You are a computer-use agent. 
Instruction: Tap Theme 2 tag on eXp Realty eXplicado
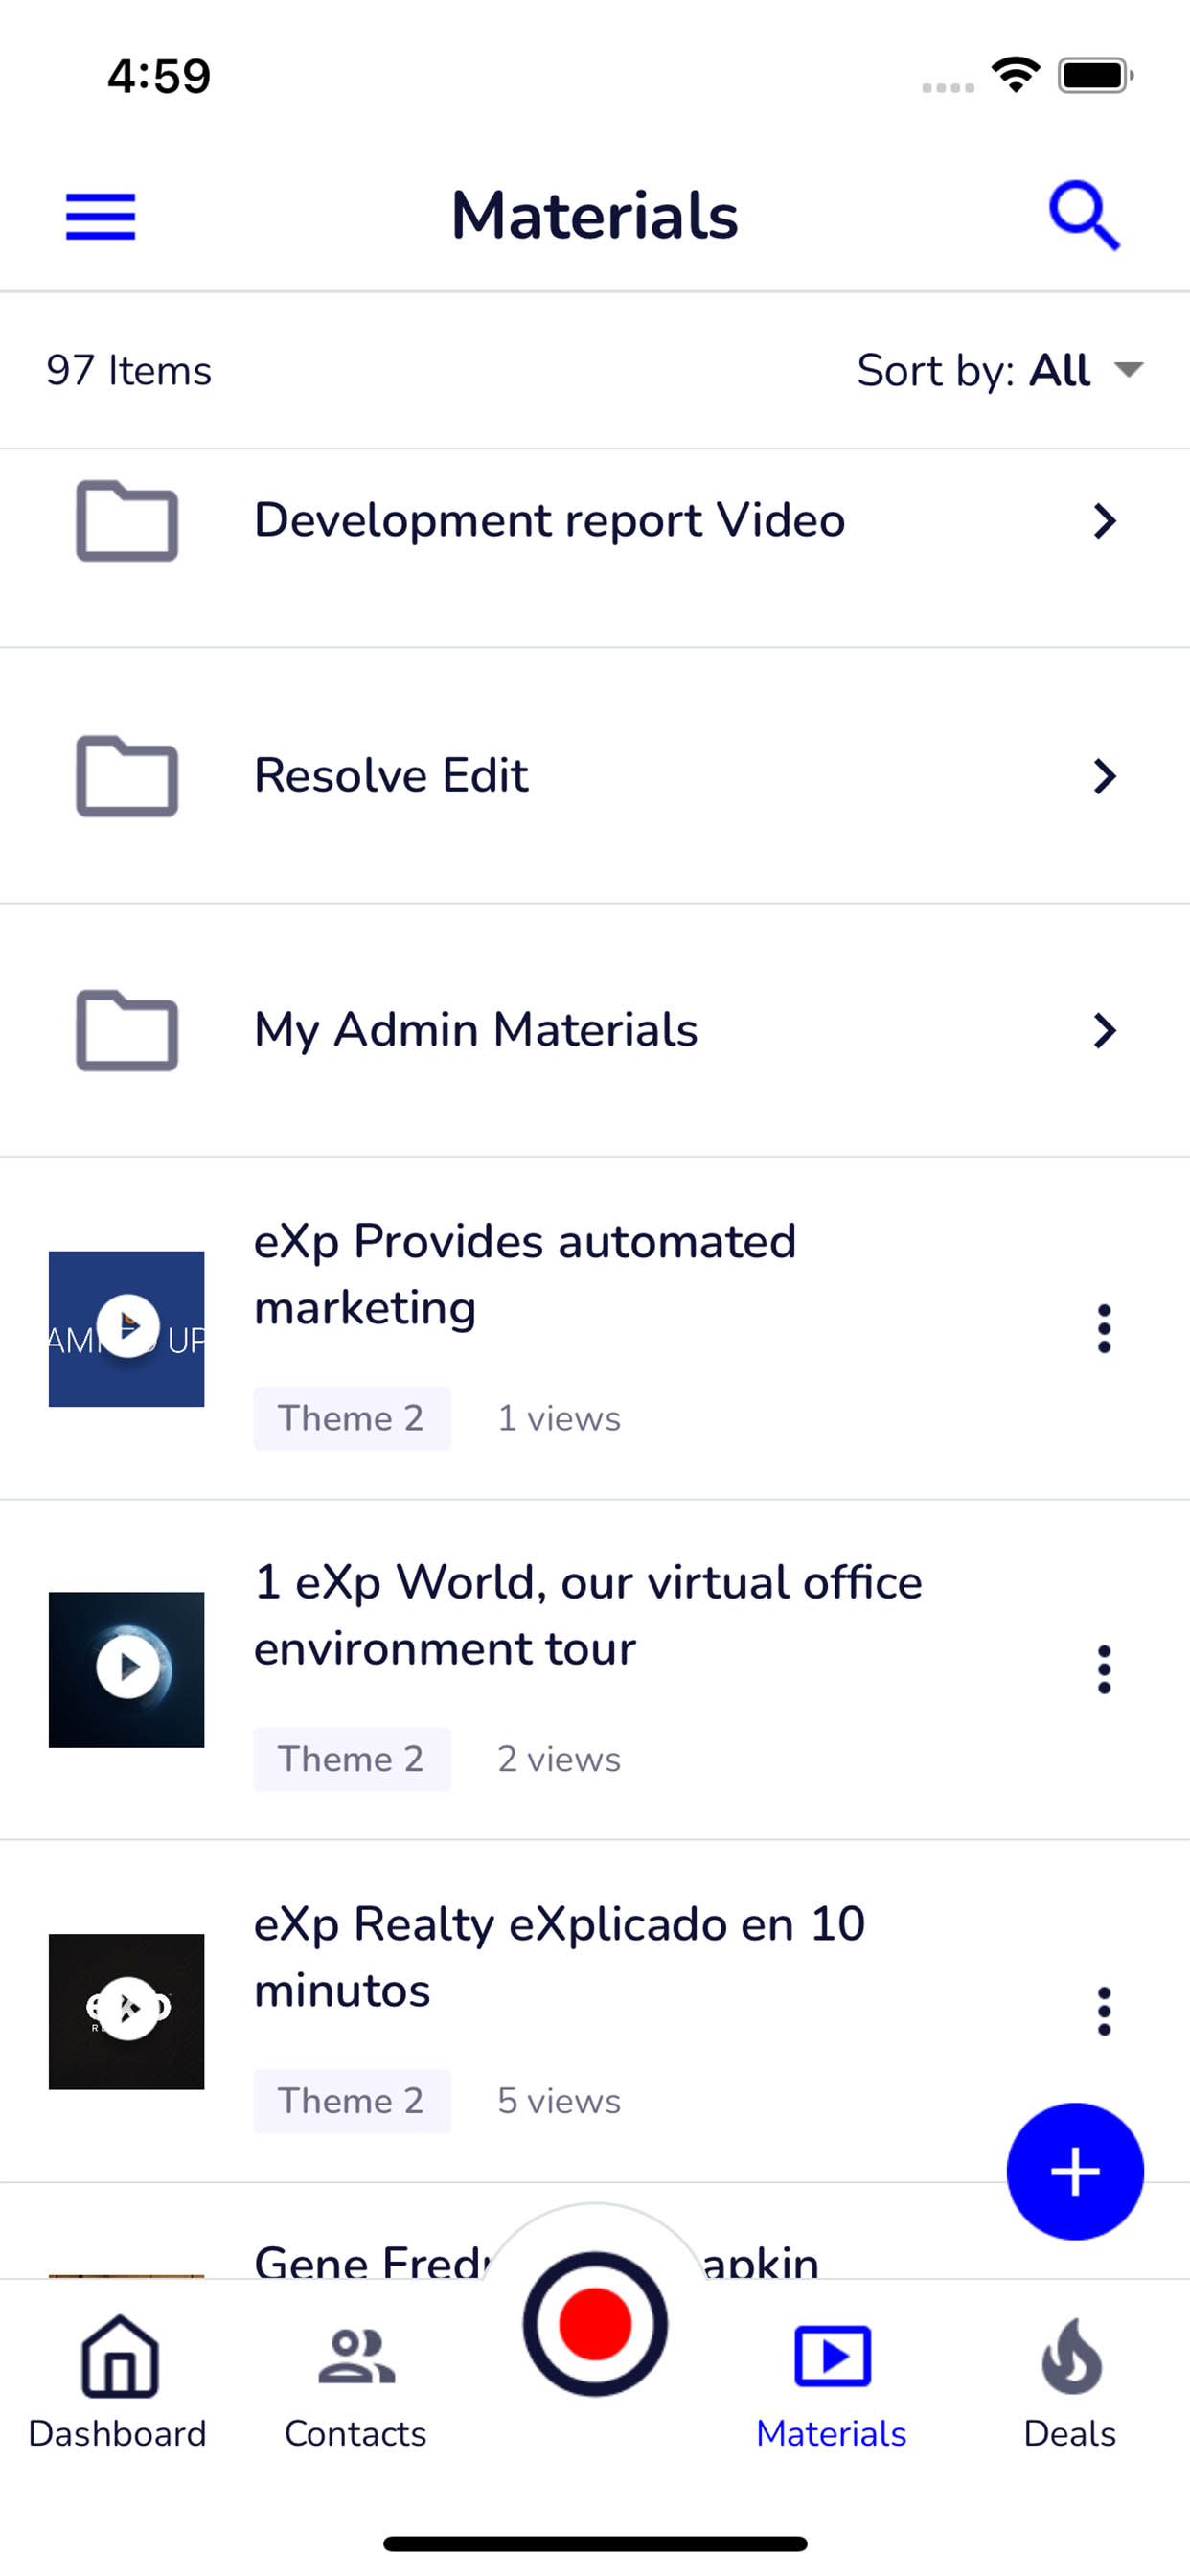coord(352,2101)
